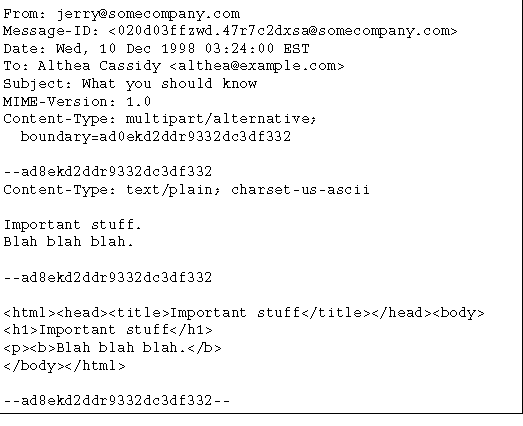Click the h1 Important stuff line
Image resolution: width=523 pixels, height=426 pixels.
click(108, 330)
